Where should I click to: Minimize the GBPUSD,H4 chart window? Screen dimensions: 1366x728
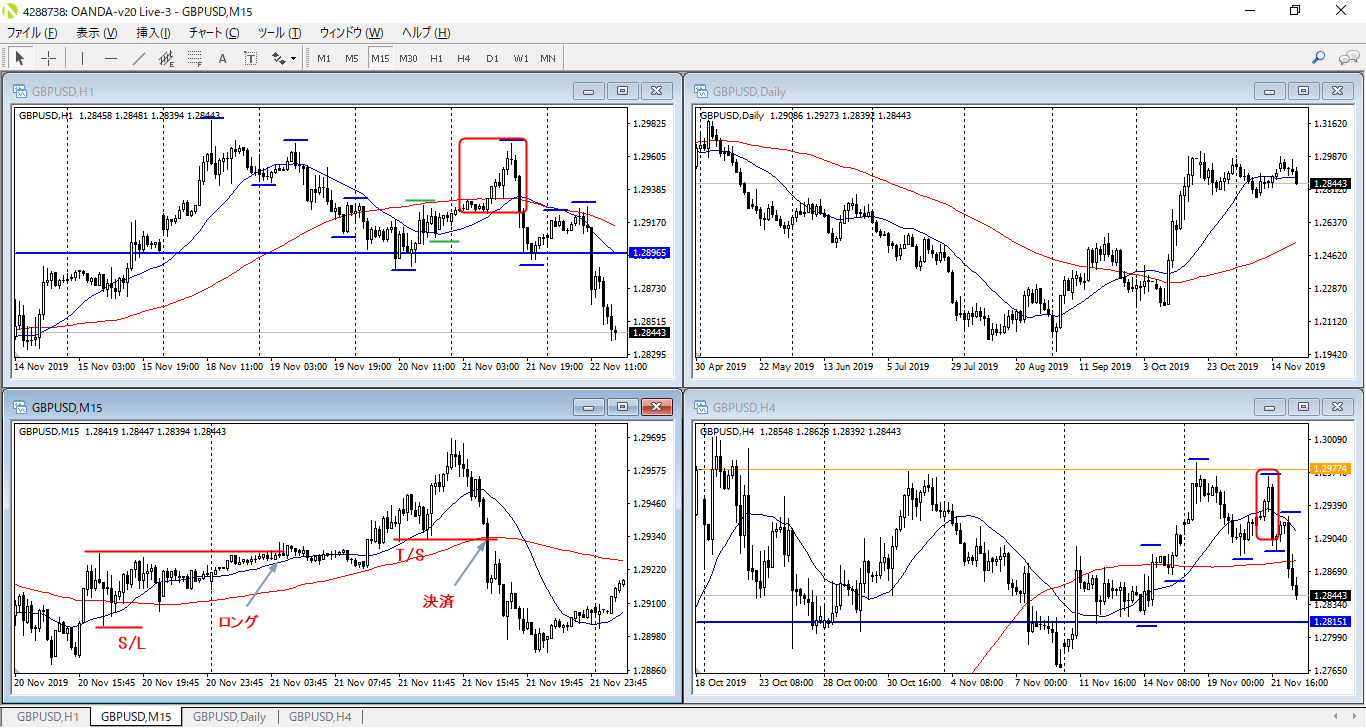[1269, 407]
